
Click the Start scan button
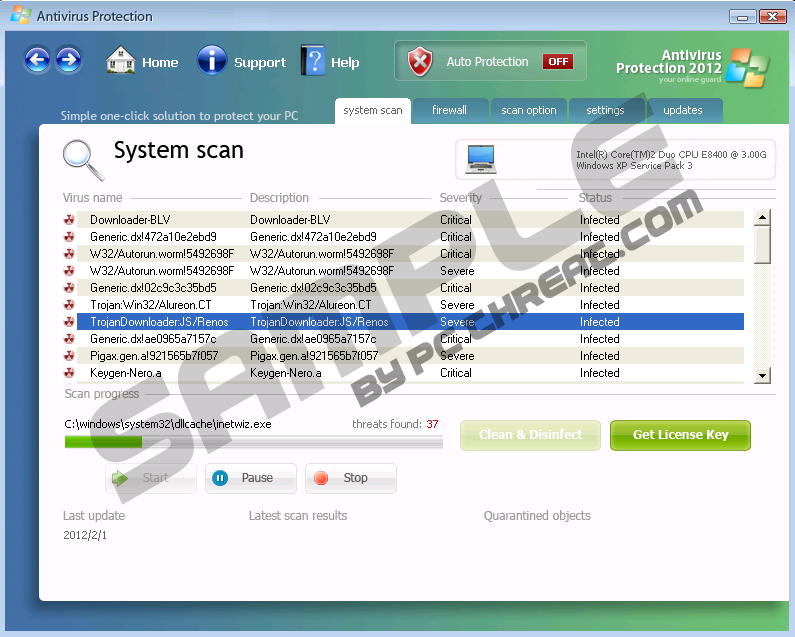pos(151,478)
